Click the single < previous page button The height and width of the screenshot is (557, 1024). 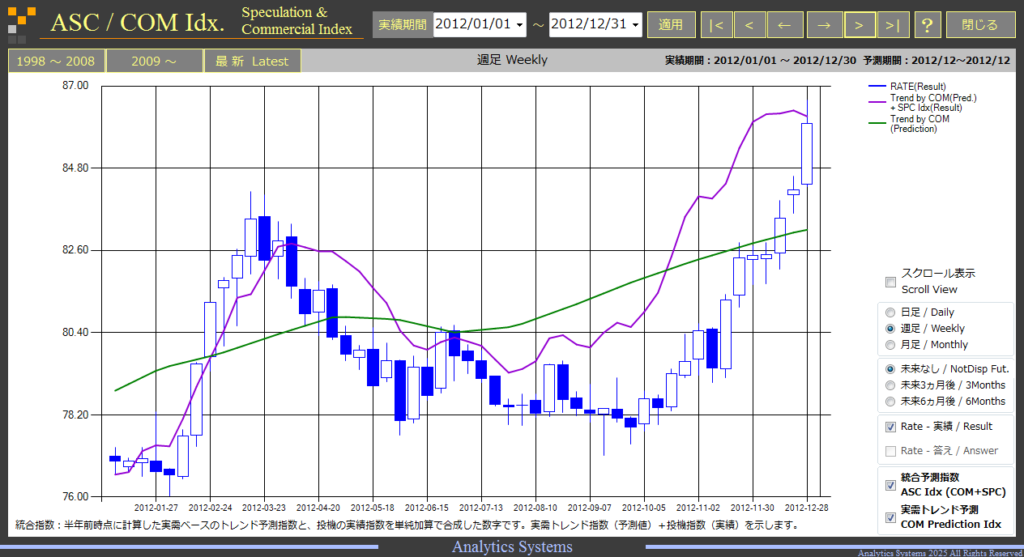coord(749,25)
